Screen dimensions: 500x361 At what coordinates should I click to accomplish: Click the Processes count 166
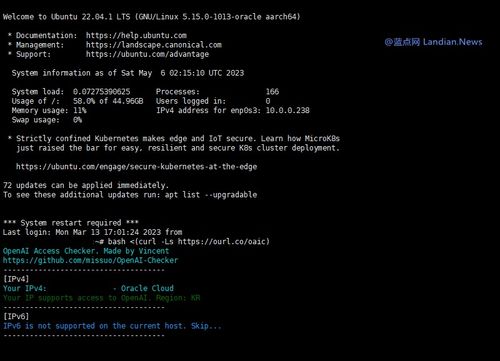[272, 92]
